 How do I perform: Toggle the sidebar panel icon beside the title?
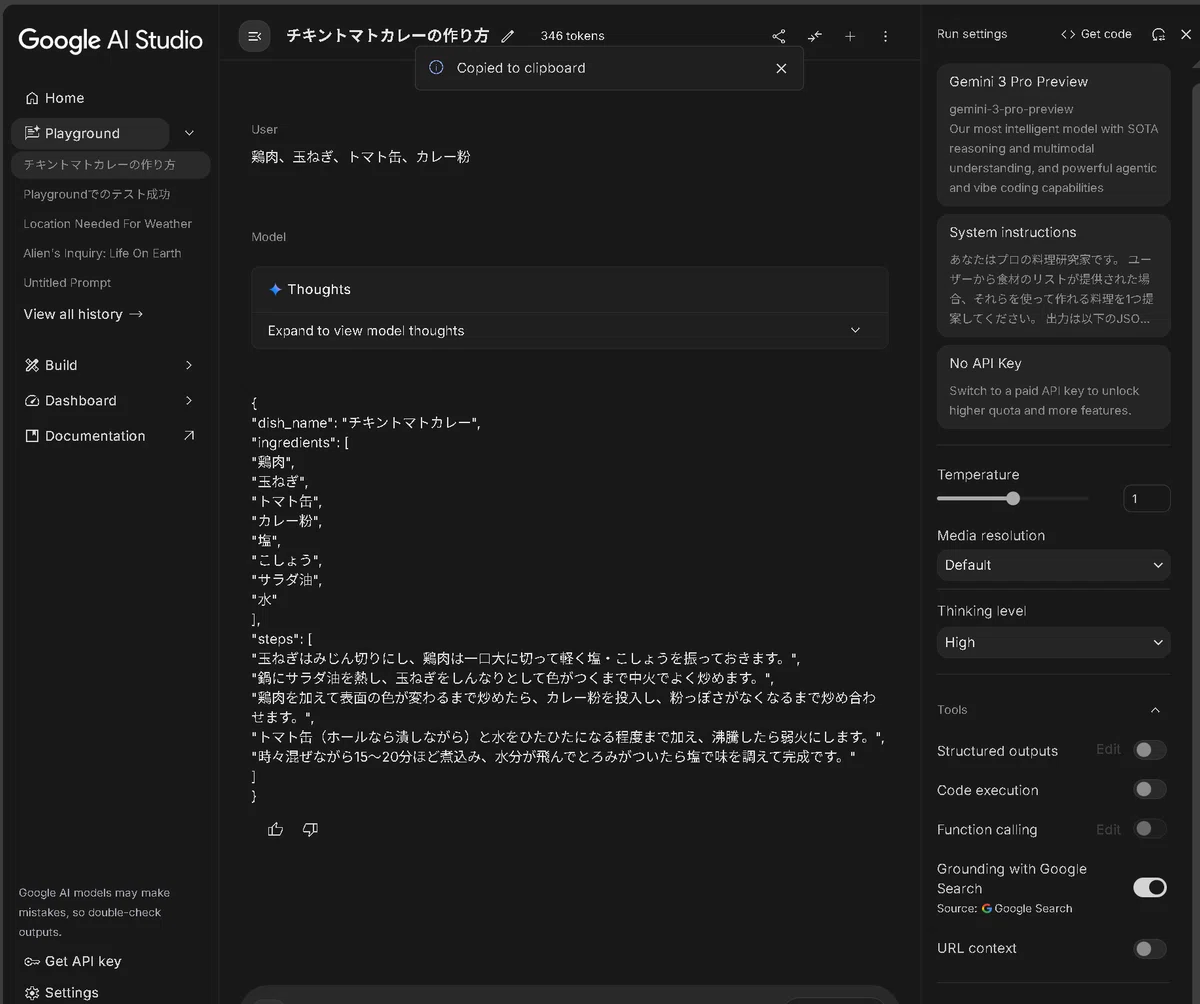coord(254,36)
